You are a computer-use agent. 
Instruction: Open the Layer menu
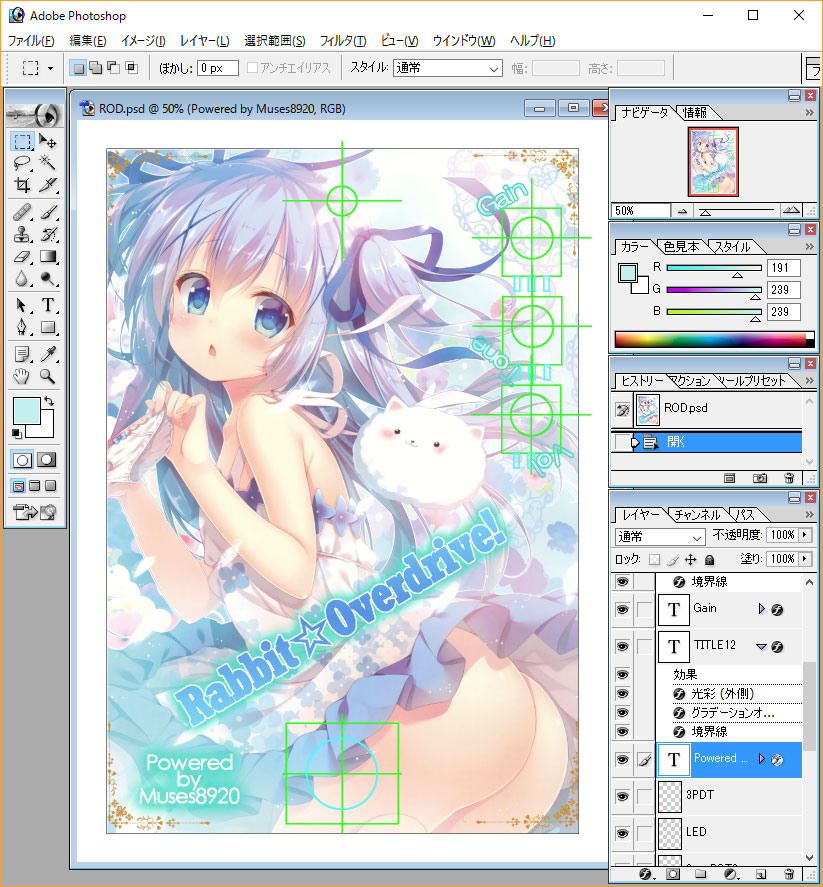(205, 41)
